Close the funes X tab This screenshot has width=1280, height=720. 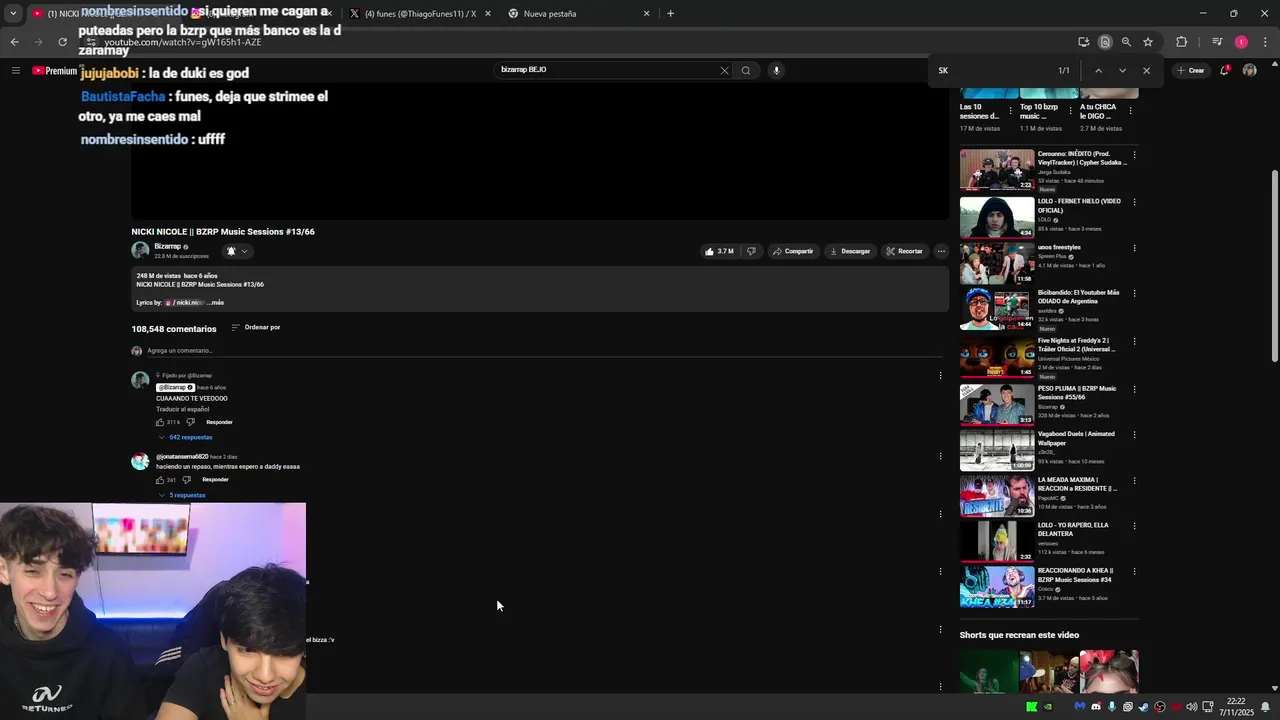(487, 14)
